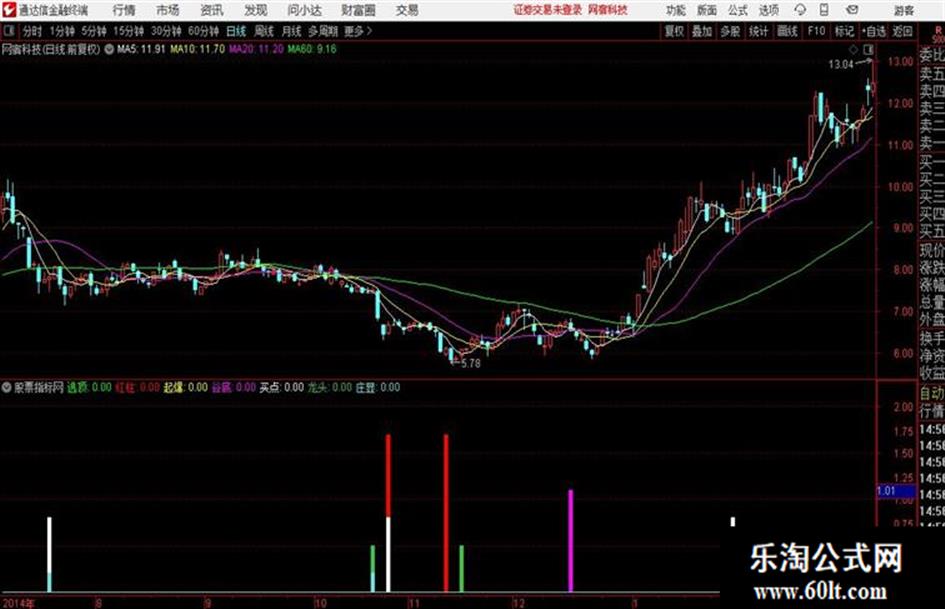Expand 更多 period options
The height and width of the screenshot is (609, 945).
pyautogui.click(x=358, y=31)
